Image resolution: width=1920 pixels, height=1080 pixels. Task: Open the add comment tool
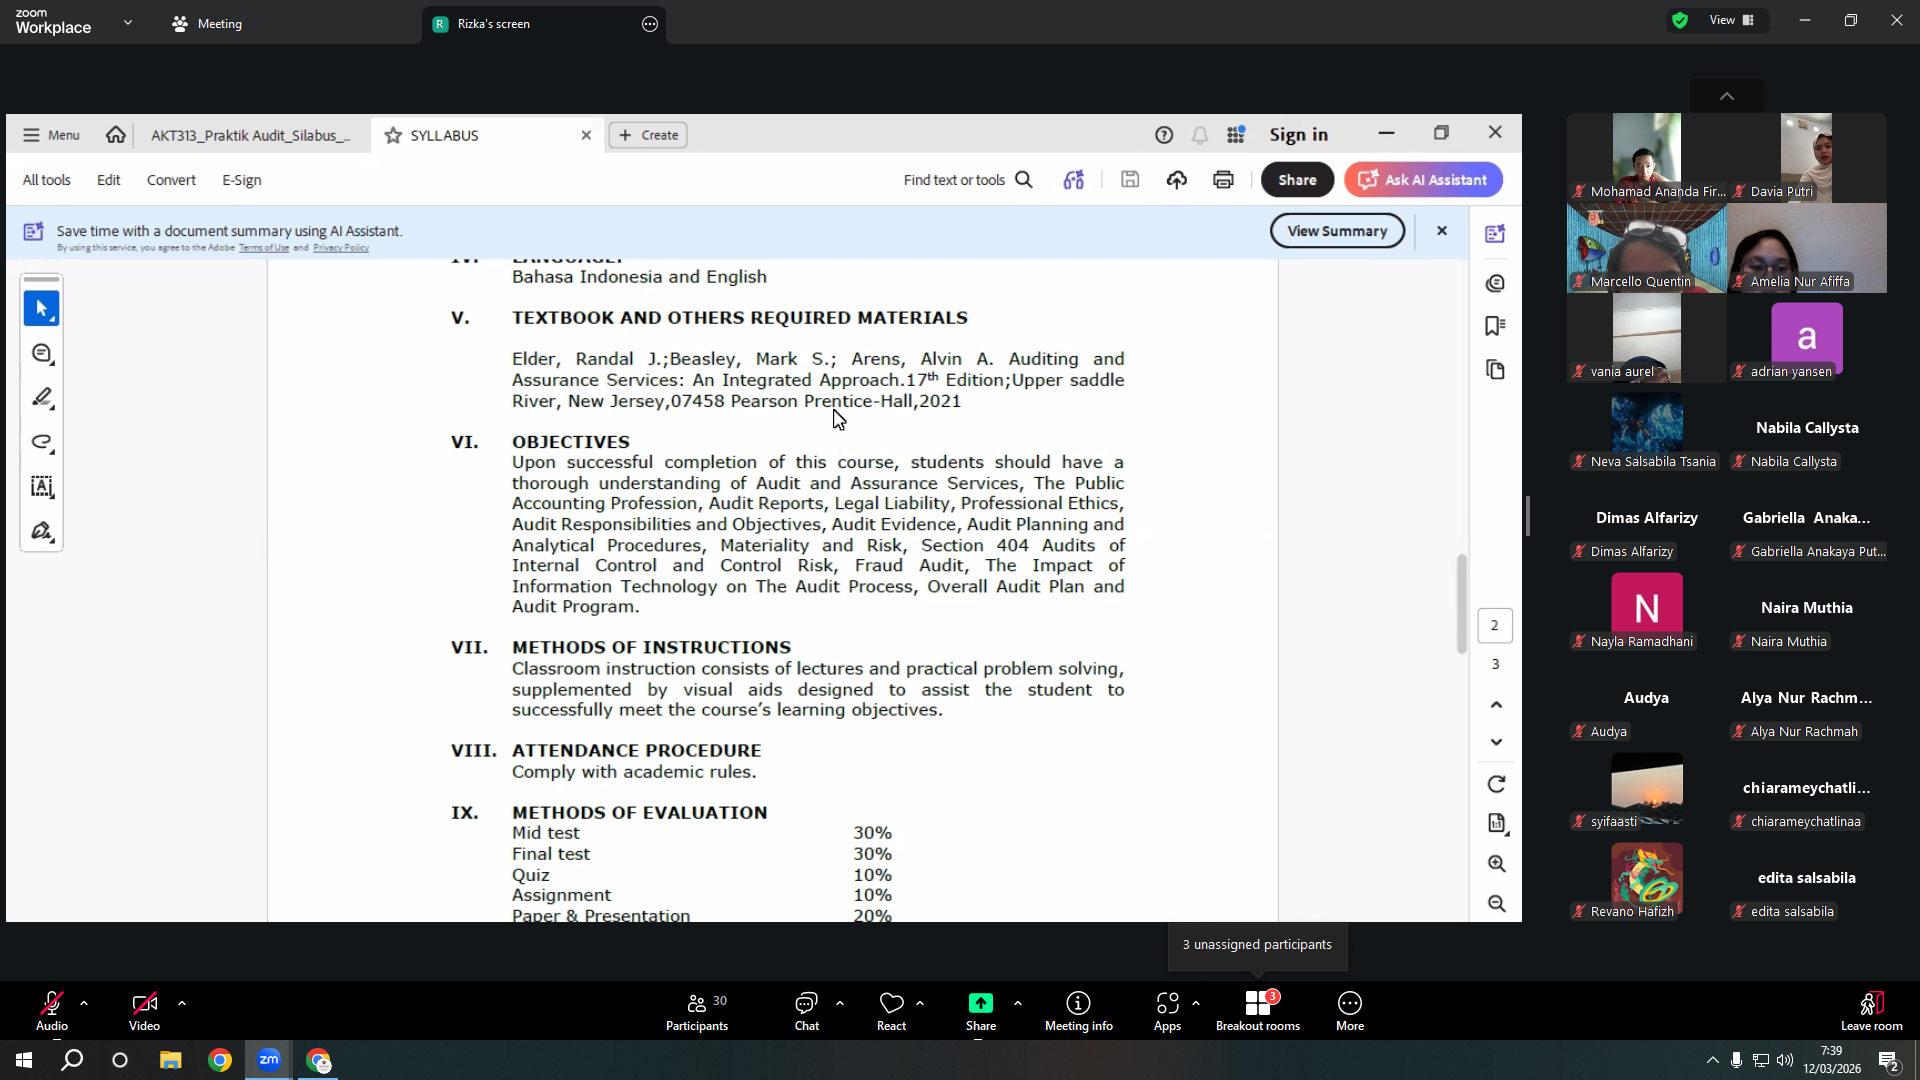coord(41,354)
